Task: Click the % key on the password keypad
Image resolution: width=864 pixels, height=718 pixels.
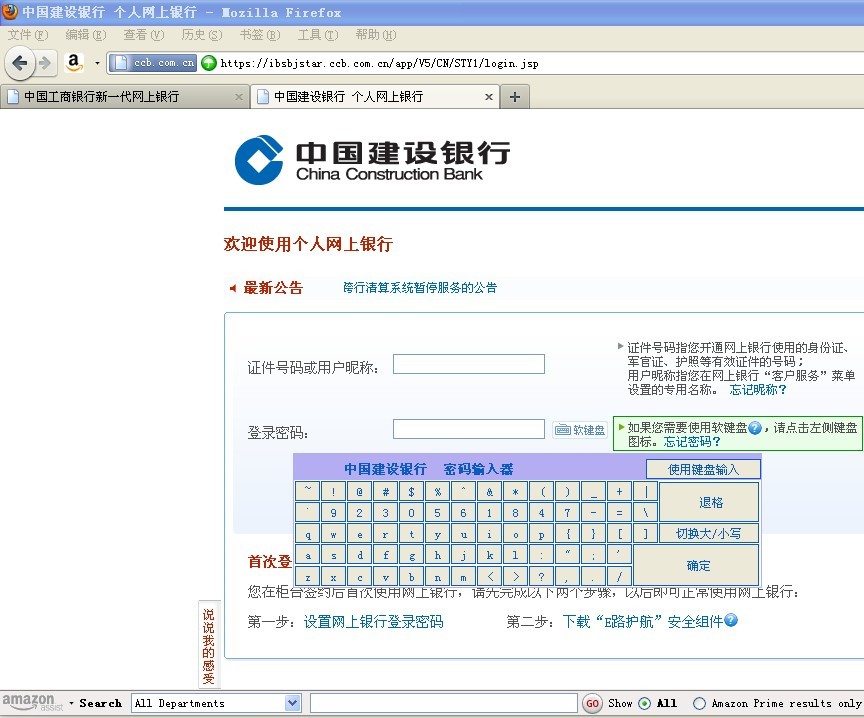Action: [438, 491]
